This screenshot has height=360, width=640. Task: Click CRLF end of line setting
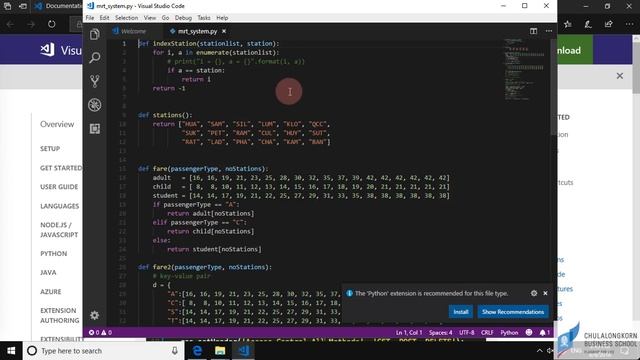click(487, 333)
